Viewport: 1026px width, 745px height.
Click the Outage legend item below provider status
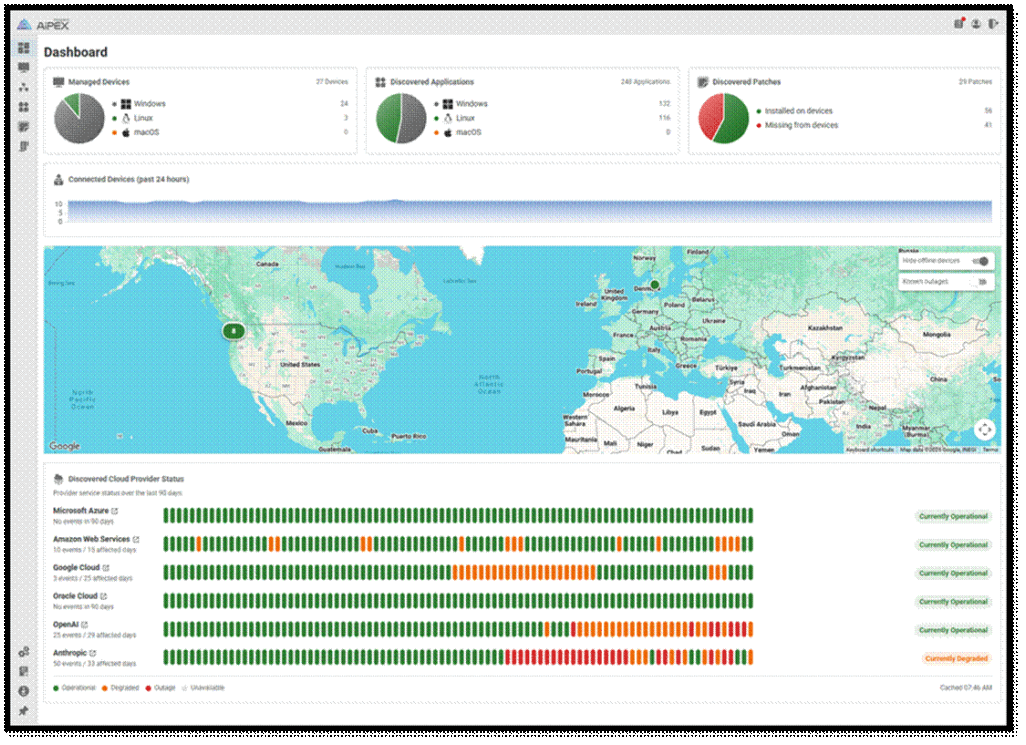[x=161, y=688]
